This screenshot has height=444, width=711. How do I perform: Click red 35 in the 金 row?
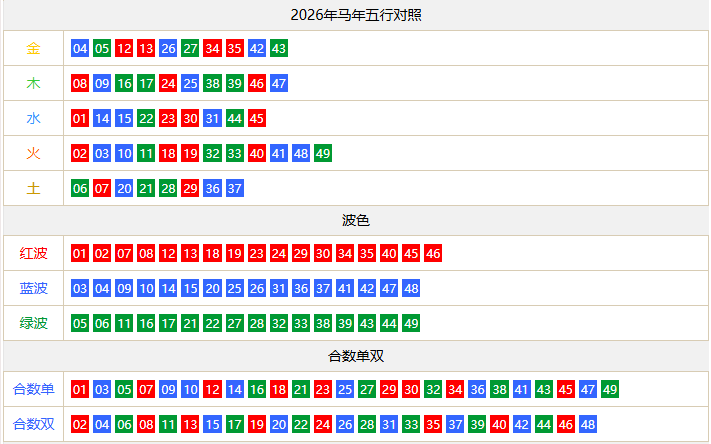point(234,48)
